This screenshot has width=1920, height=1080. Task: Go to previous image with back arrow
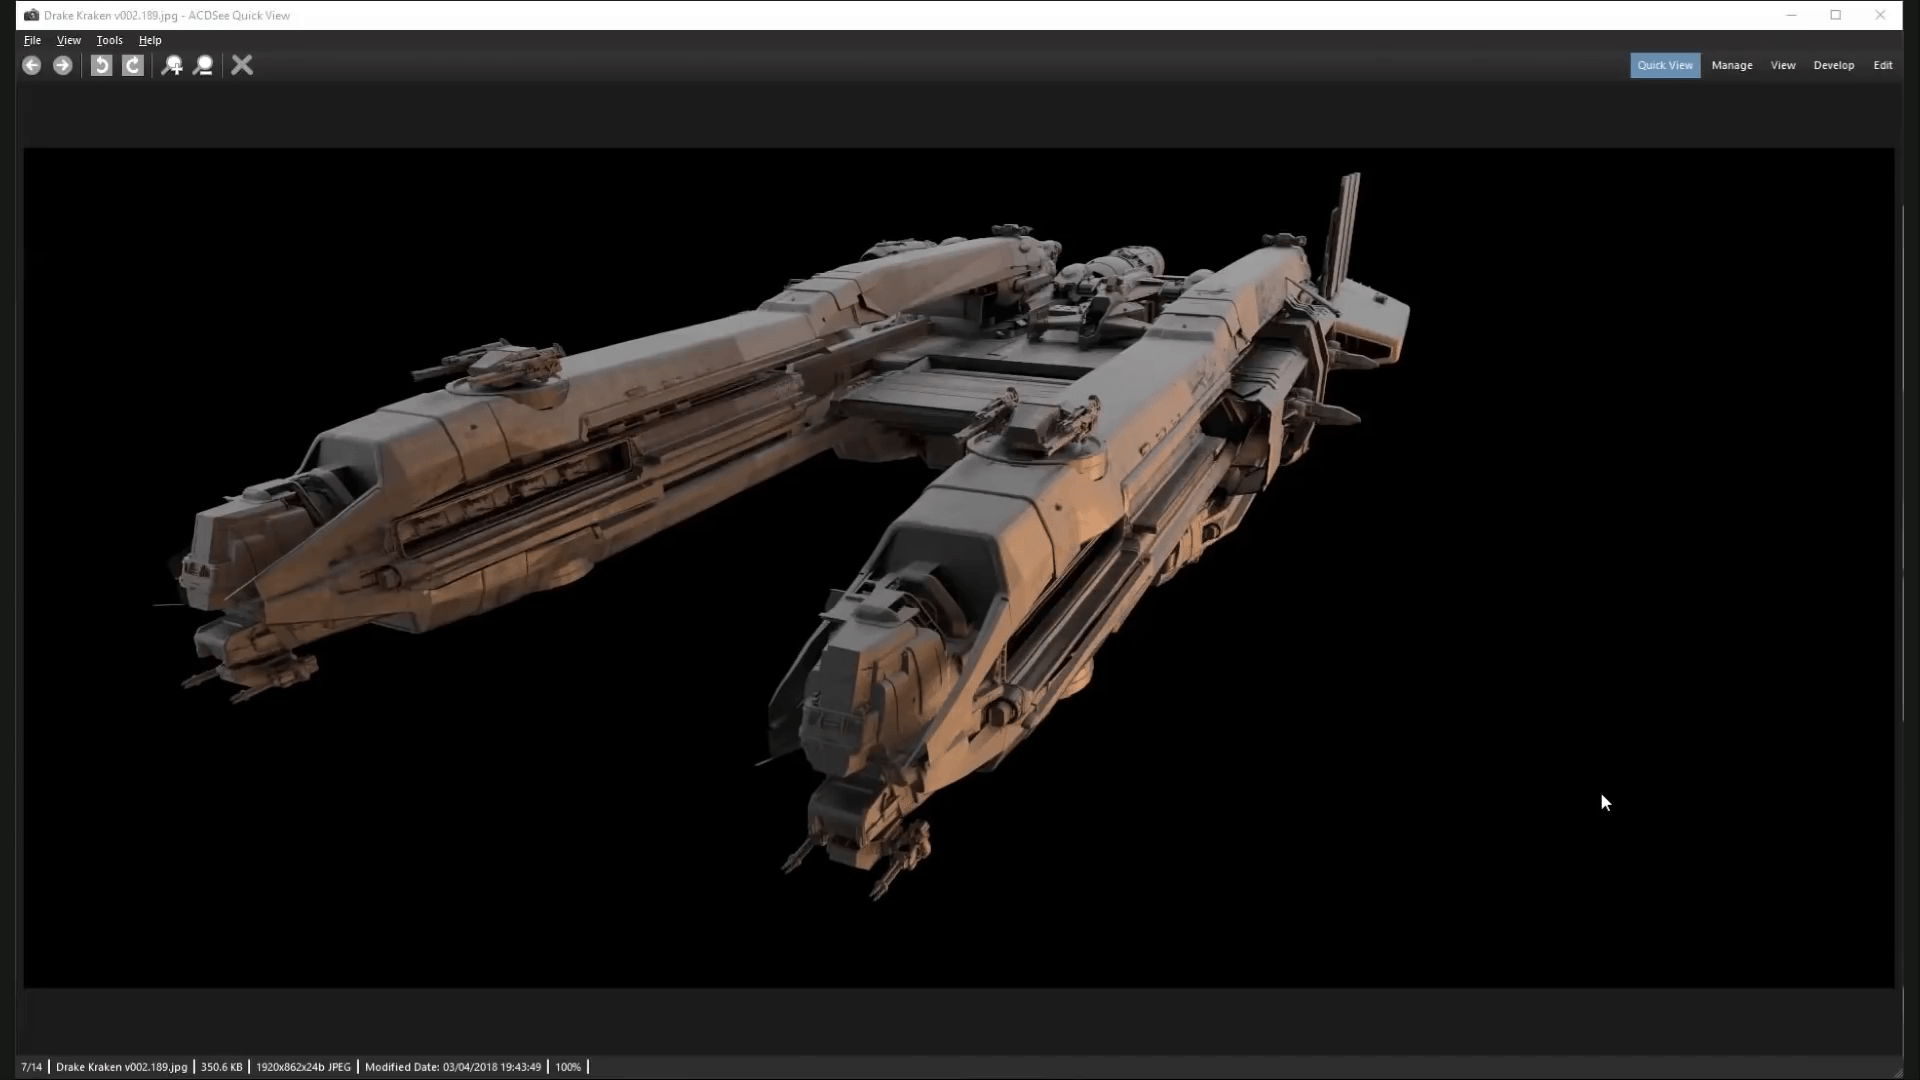32,65
